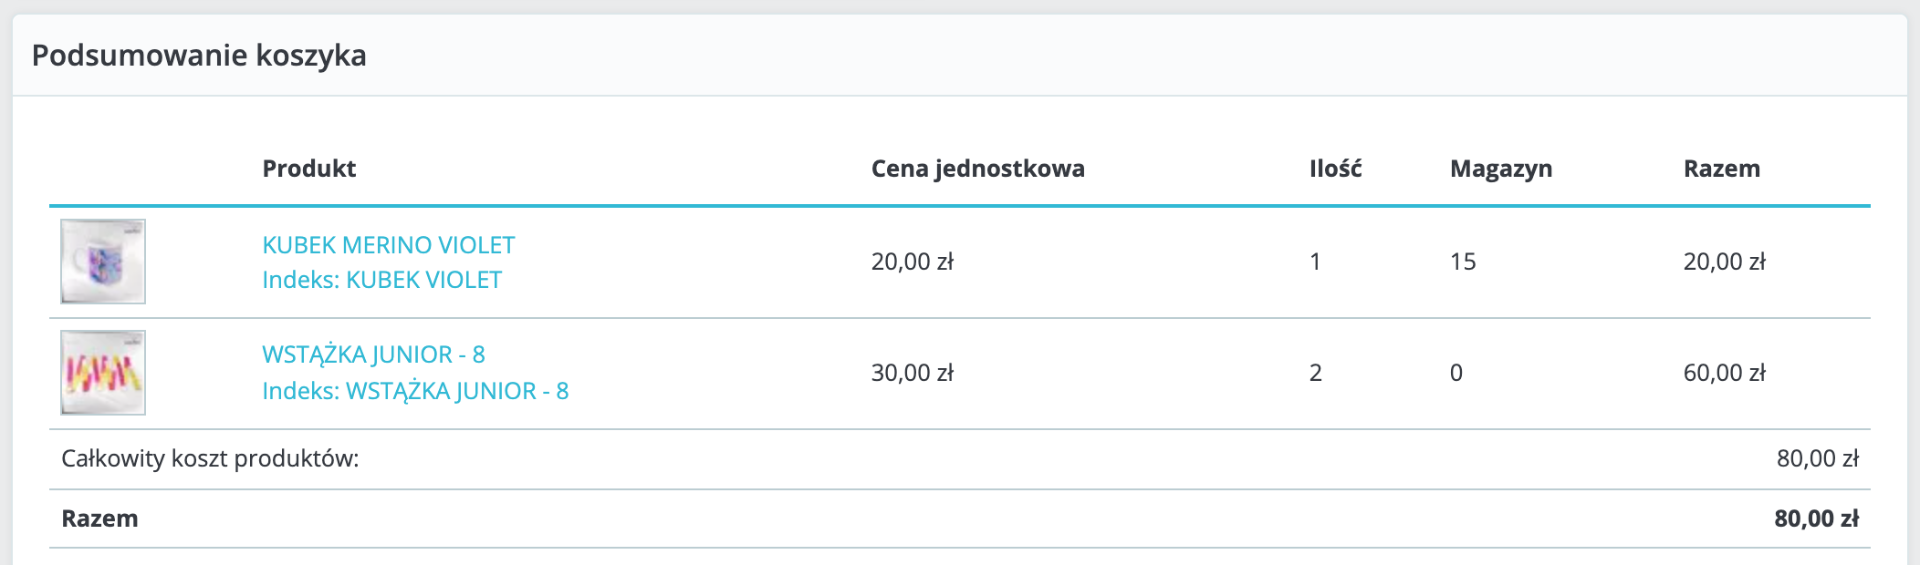This screenshot has width=1920, height=565.
Task: Click quantity value 2 in the ribbon row
Action: (1315, 373)
